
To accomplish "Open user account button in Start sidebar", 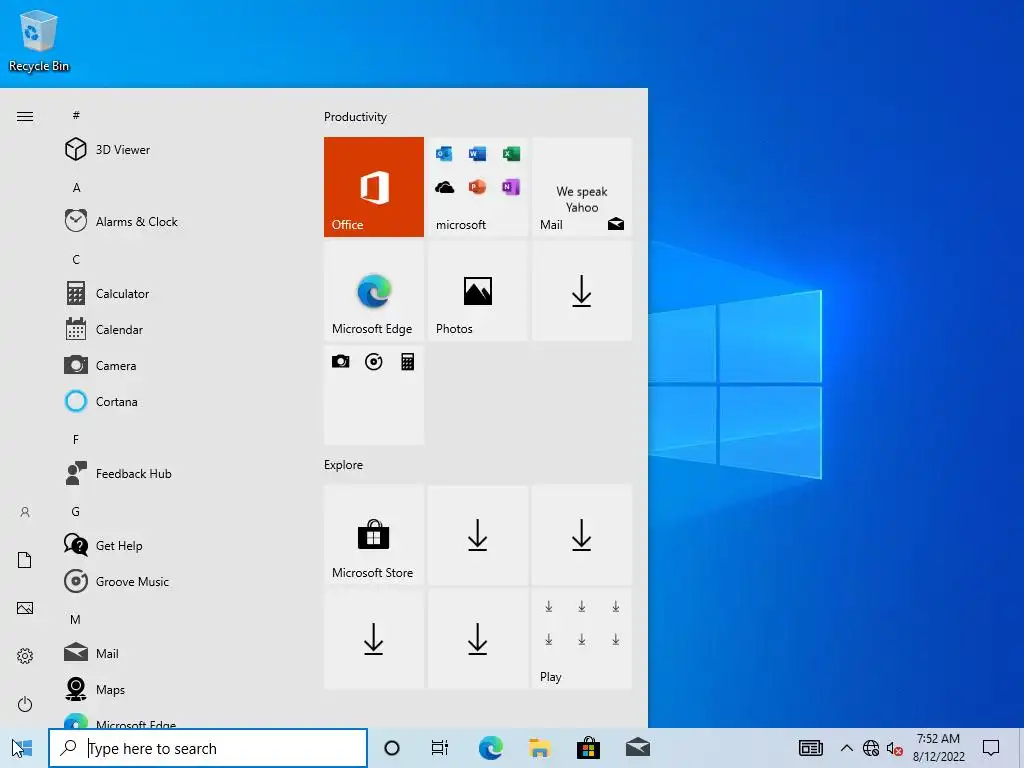I will click(25, 512).
